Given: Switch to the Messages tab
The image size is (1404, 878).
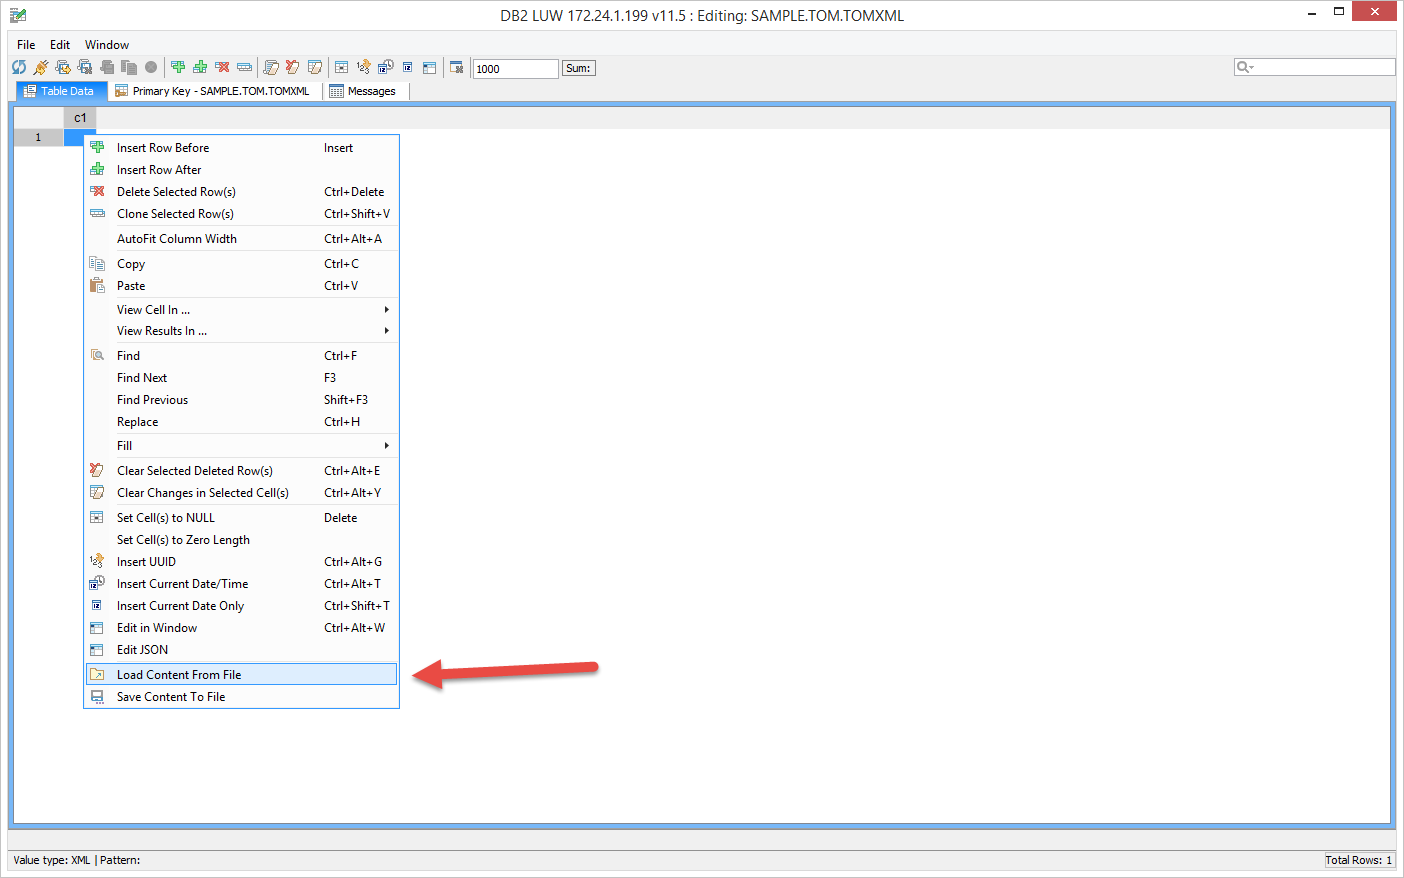Looking at the screenshot, I should coord(364,91).
